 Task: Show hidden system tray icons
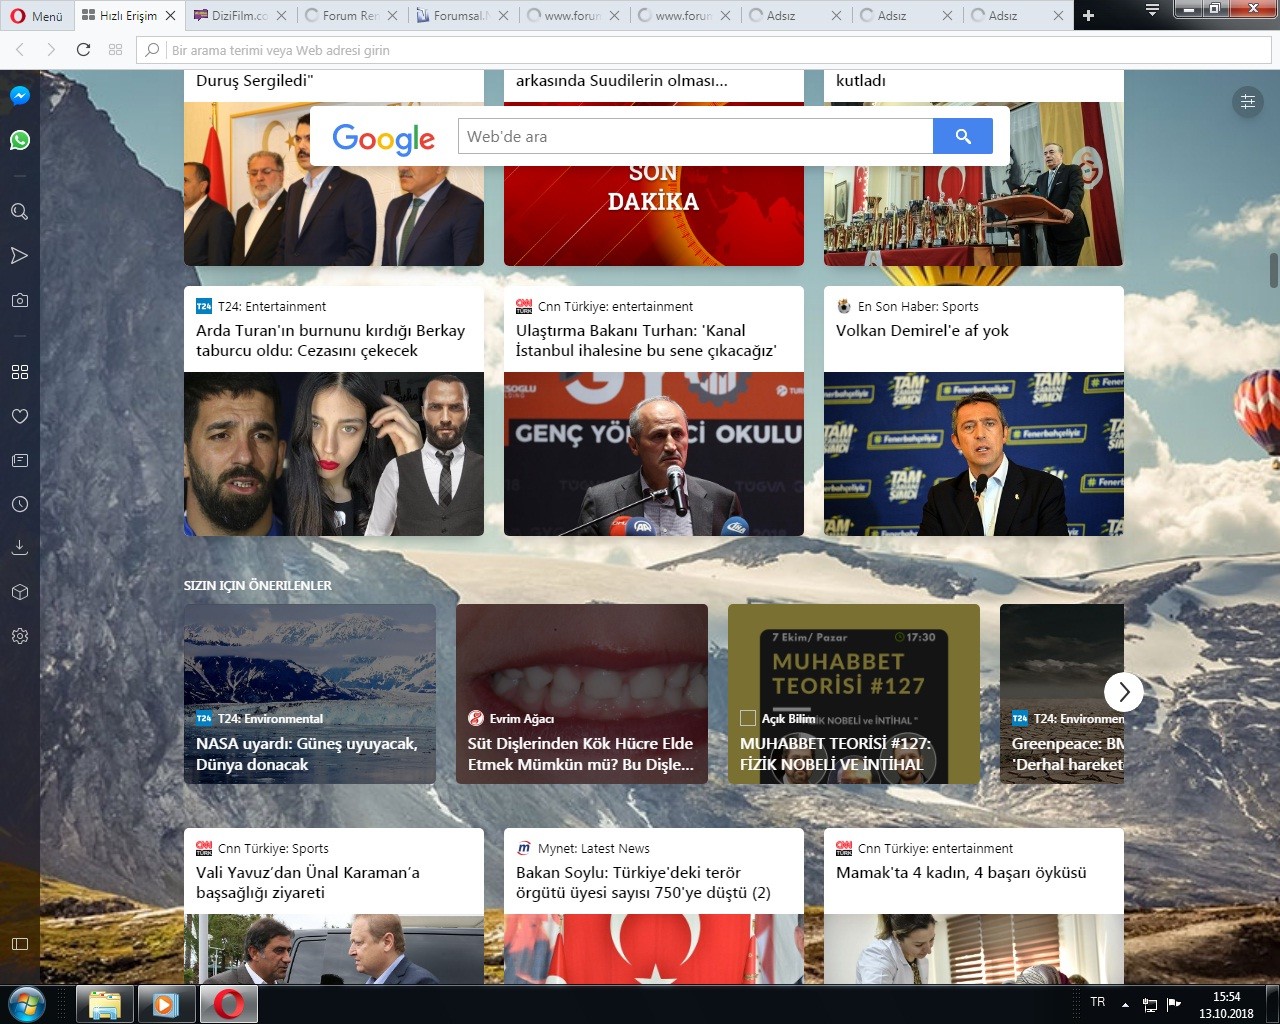pos(1125,1004)
